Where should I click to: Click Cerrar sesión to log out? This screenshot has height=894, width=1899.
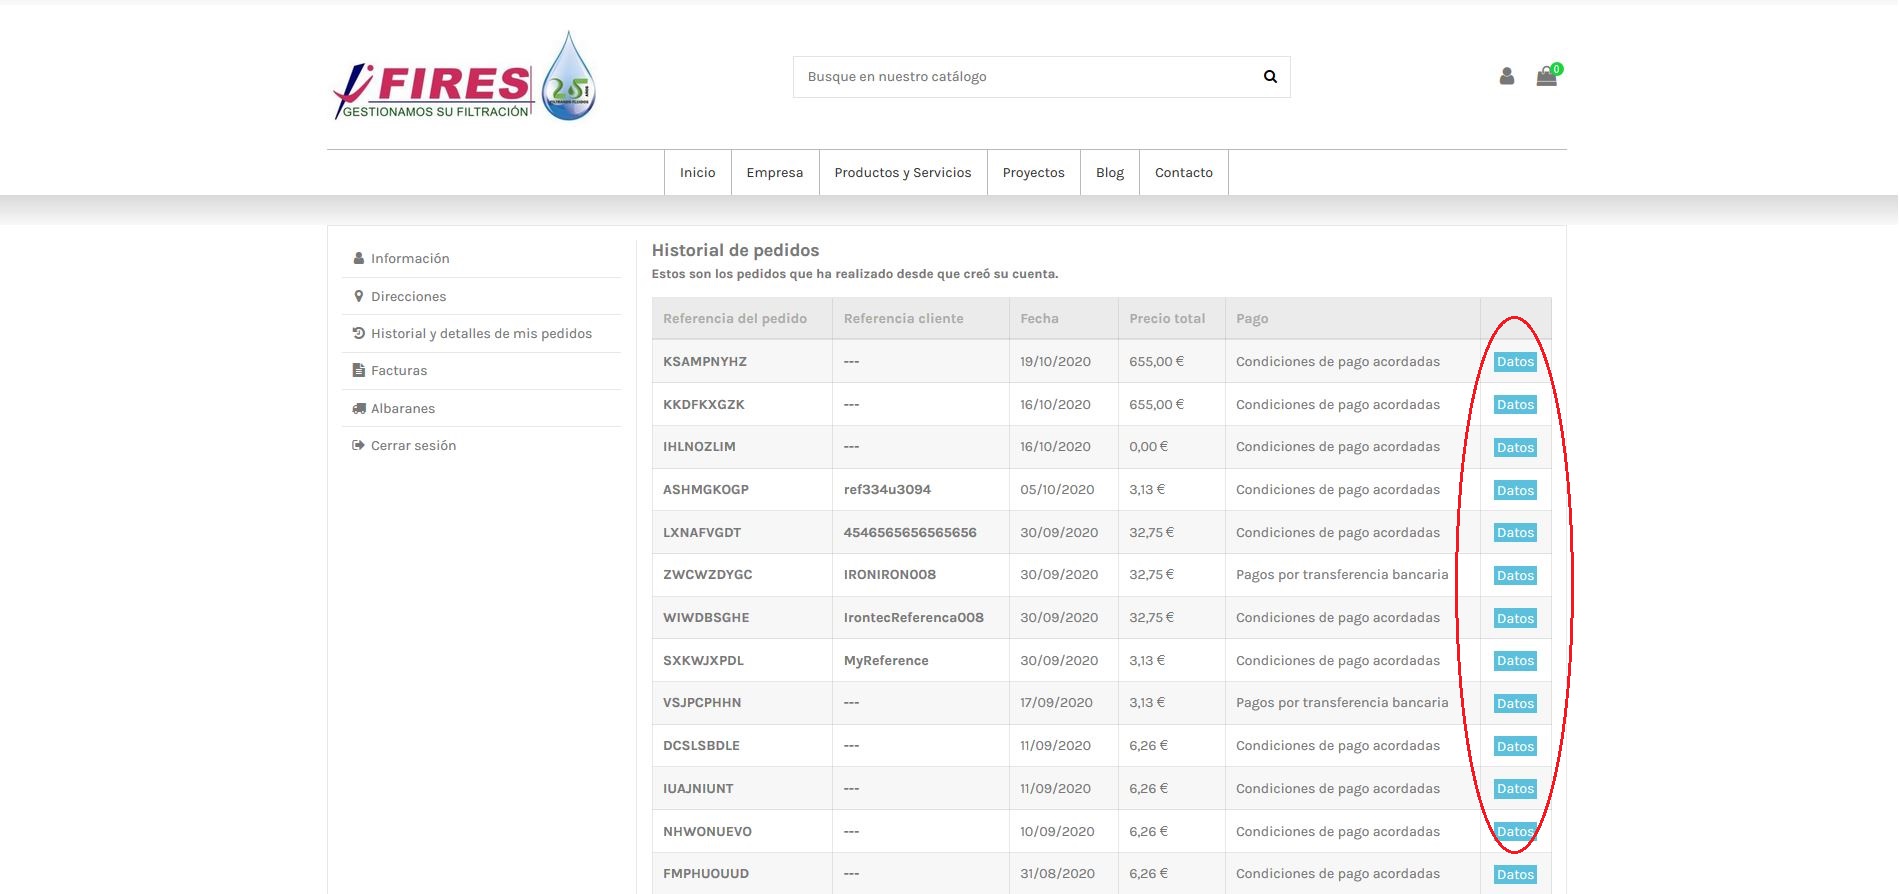click(413, 445)
